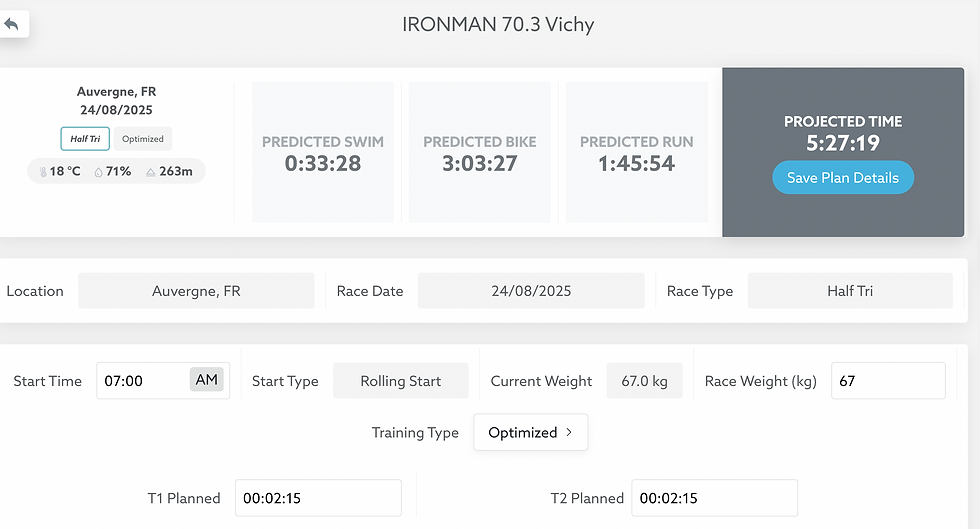Open the Rolling Start type selector
The image size is (980, 529).
[401, 381]
